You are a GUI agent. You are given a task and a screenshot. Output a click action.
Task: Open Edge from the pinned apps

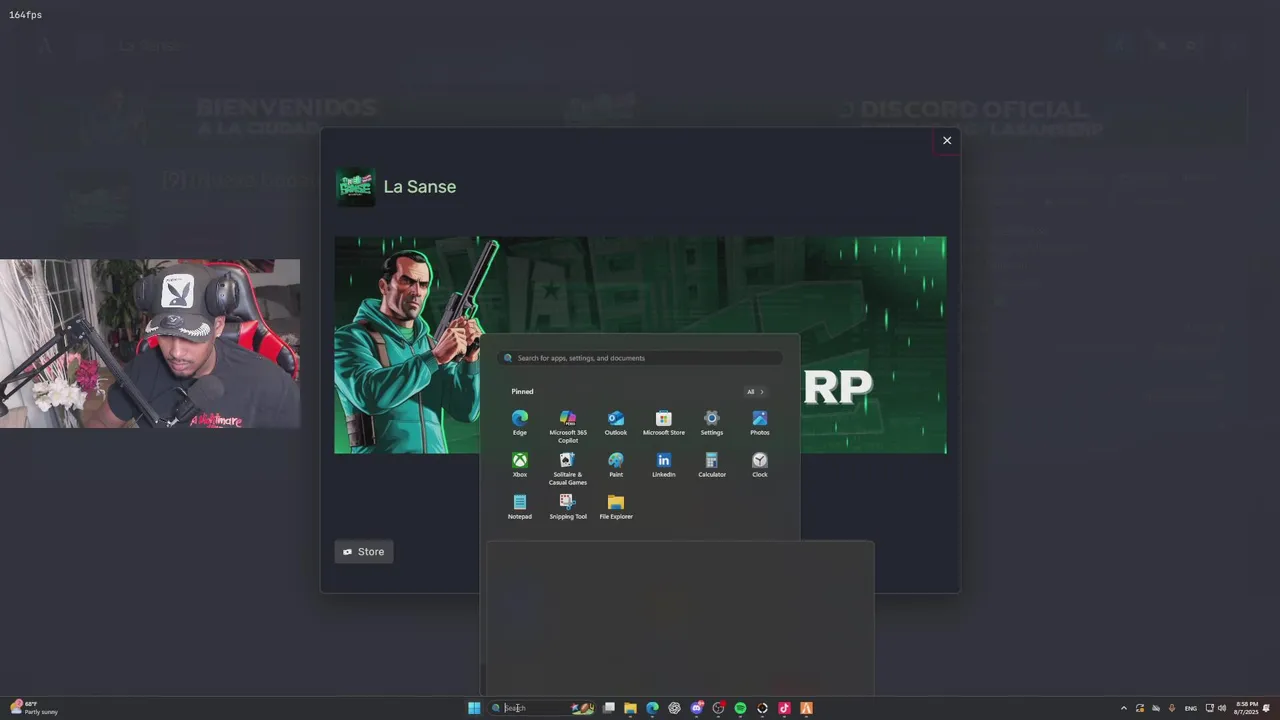(519, 423)
